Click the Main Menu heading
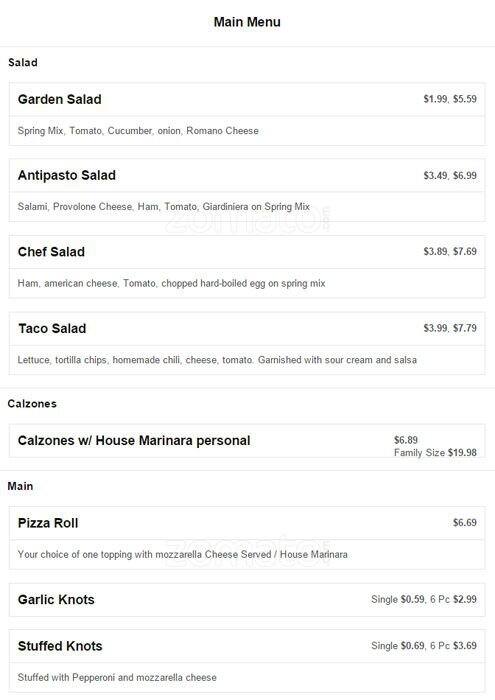Image resolution: width=495 pixels, height=700 pixels. [247, 22]
